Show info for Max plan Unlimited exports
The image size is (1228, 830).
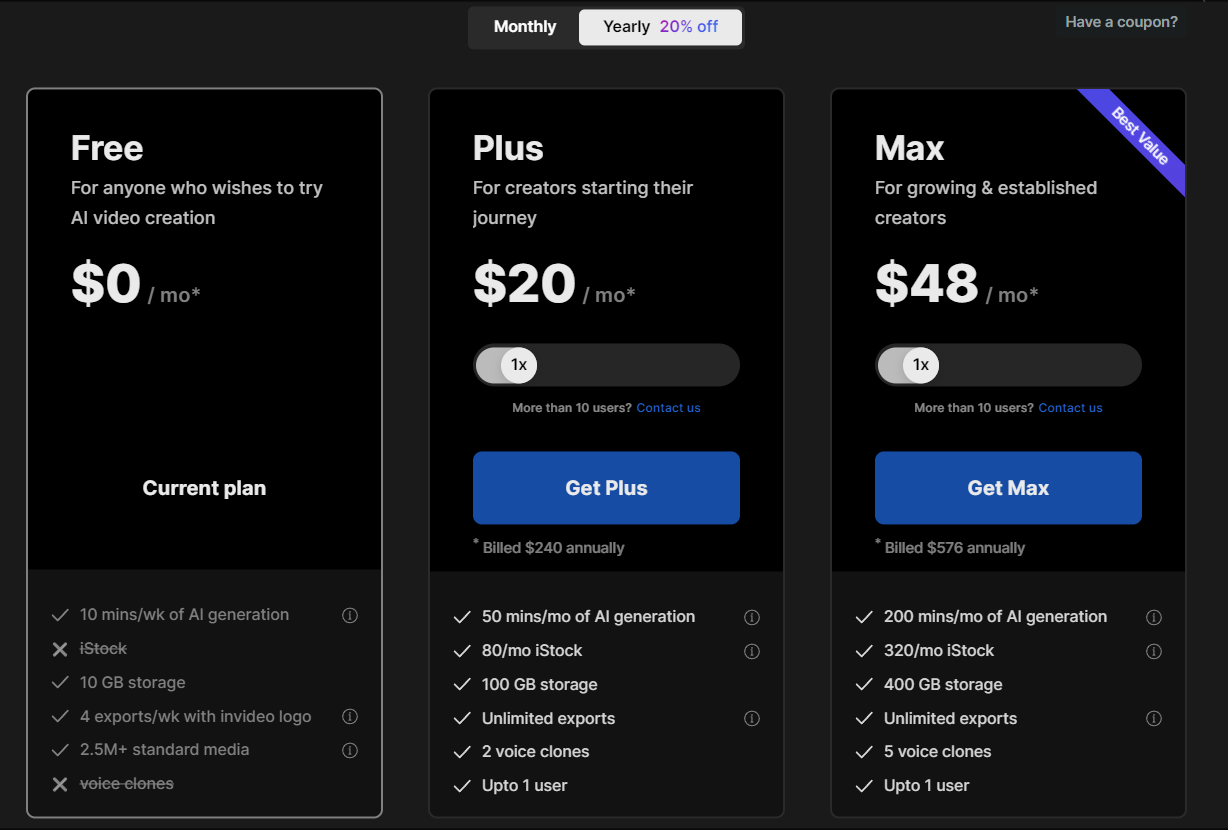click(x=1154, y=719)
